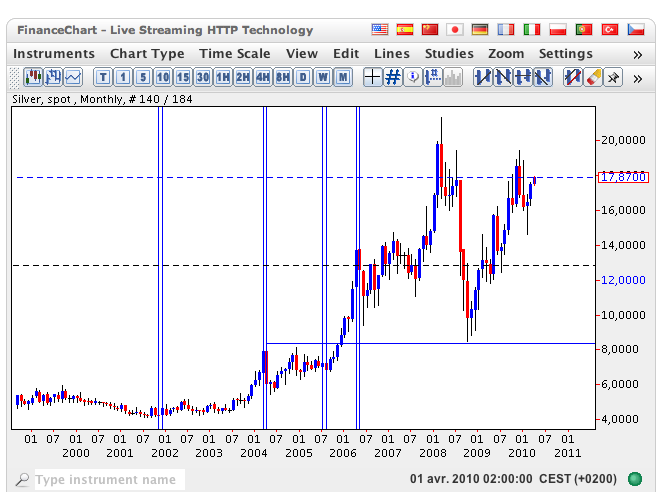Viewport: 656px width, 492px height.
Task: Set timeframe to 15 minutes
Action: (x=183, y=75)
